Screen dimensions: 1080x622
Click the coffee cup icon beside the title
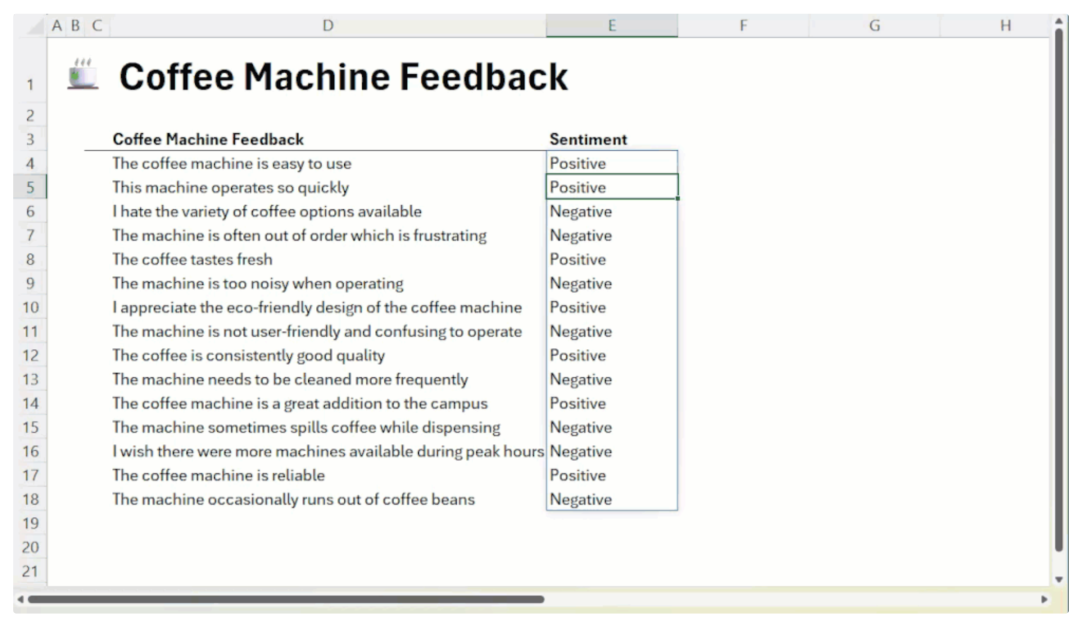tap(83, 74)
